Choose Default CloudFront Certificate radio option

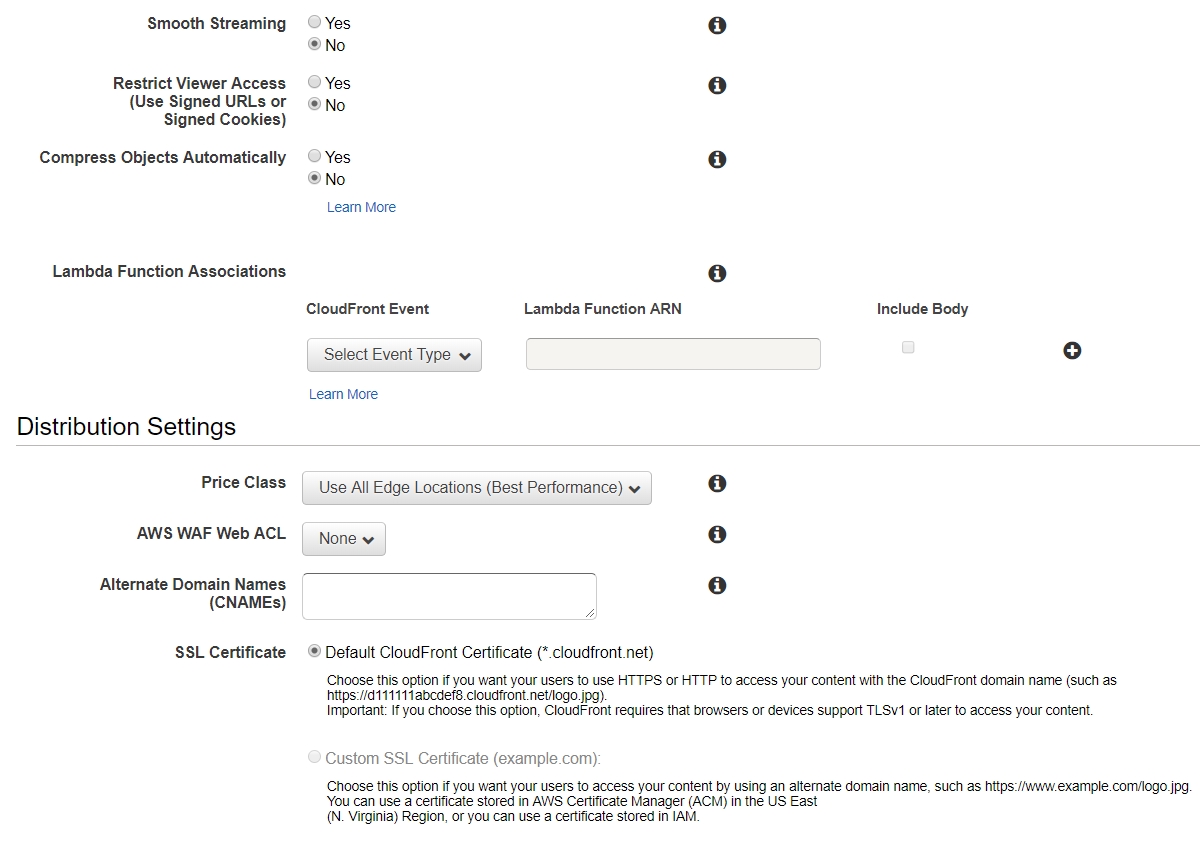point(315,651)
